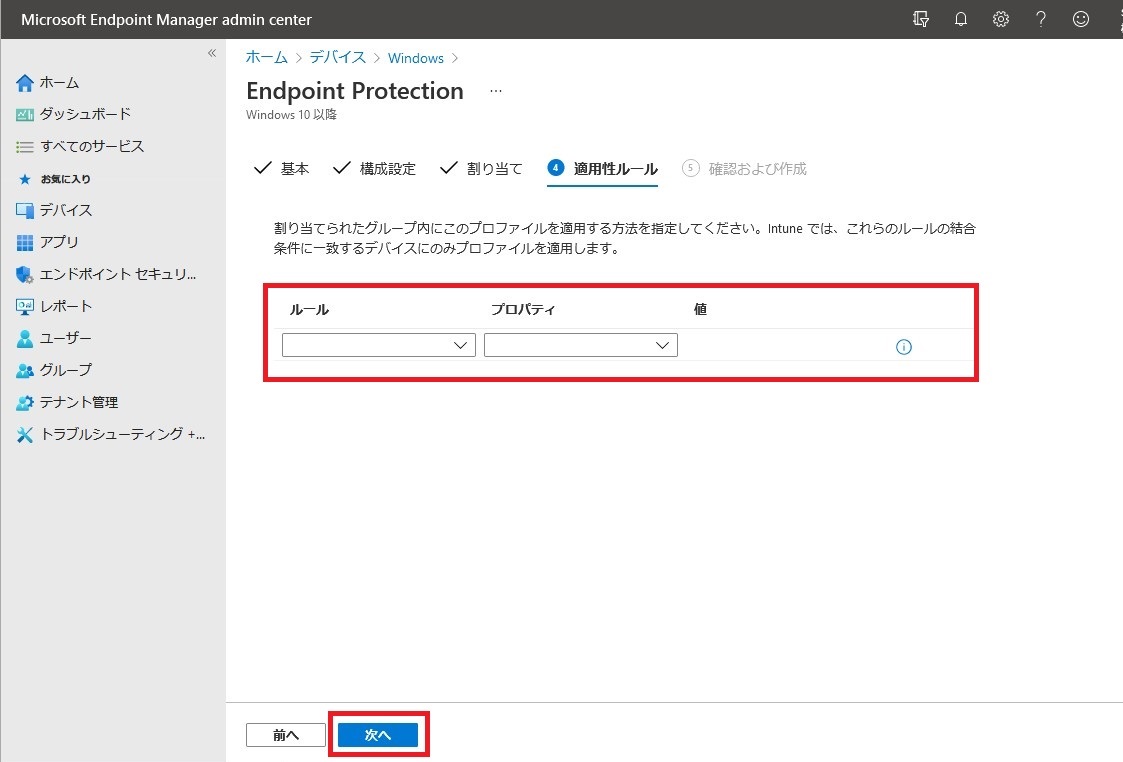The image size is (1123, 762).
Task: Go to the 基本 step
Action: [281, 169]
